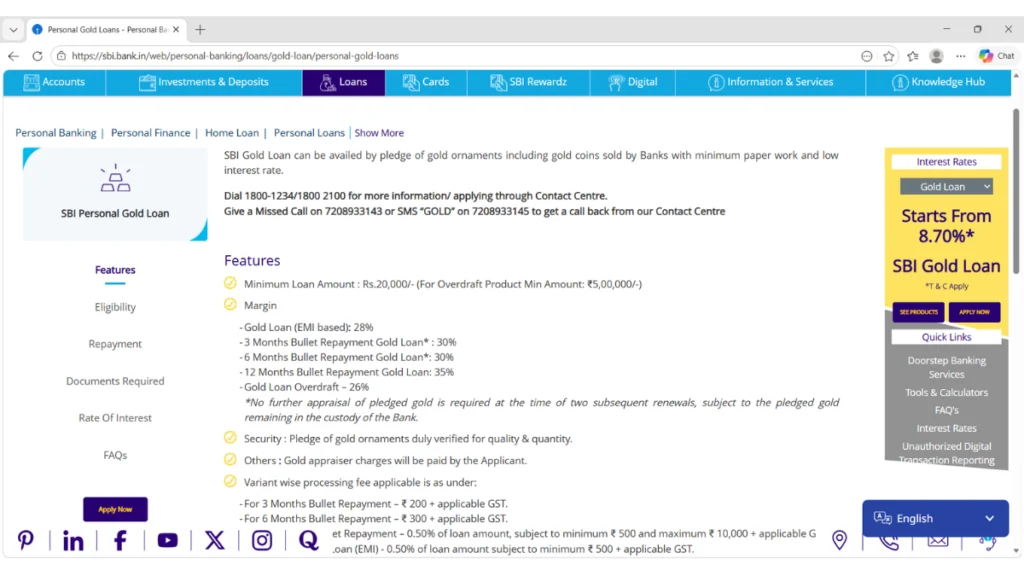The width and height of the screenshot is (1024, 576).
Task: Go to Personal Finance breadcrumb
Action: coord(150,133)
